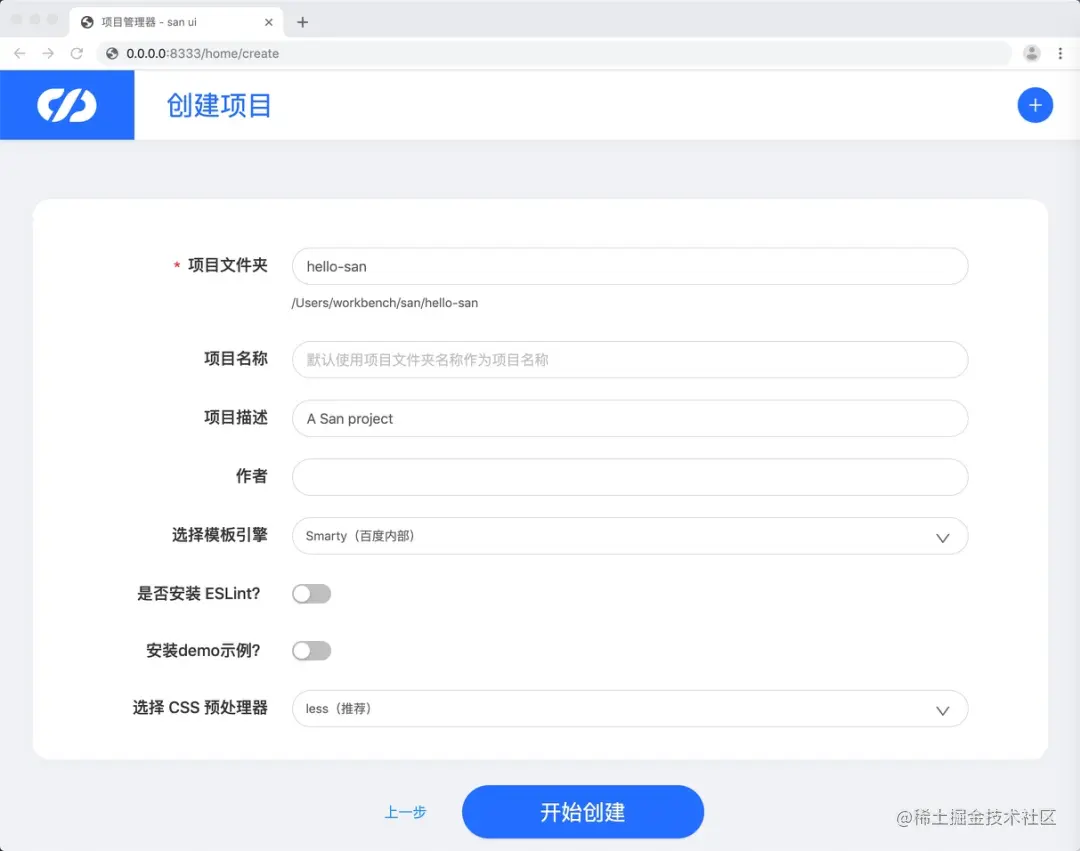Click the hello-san project folder input

coord(629,266)
